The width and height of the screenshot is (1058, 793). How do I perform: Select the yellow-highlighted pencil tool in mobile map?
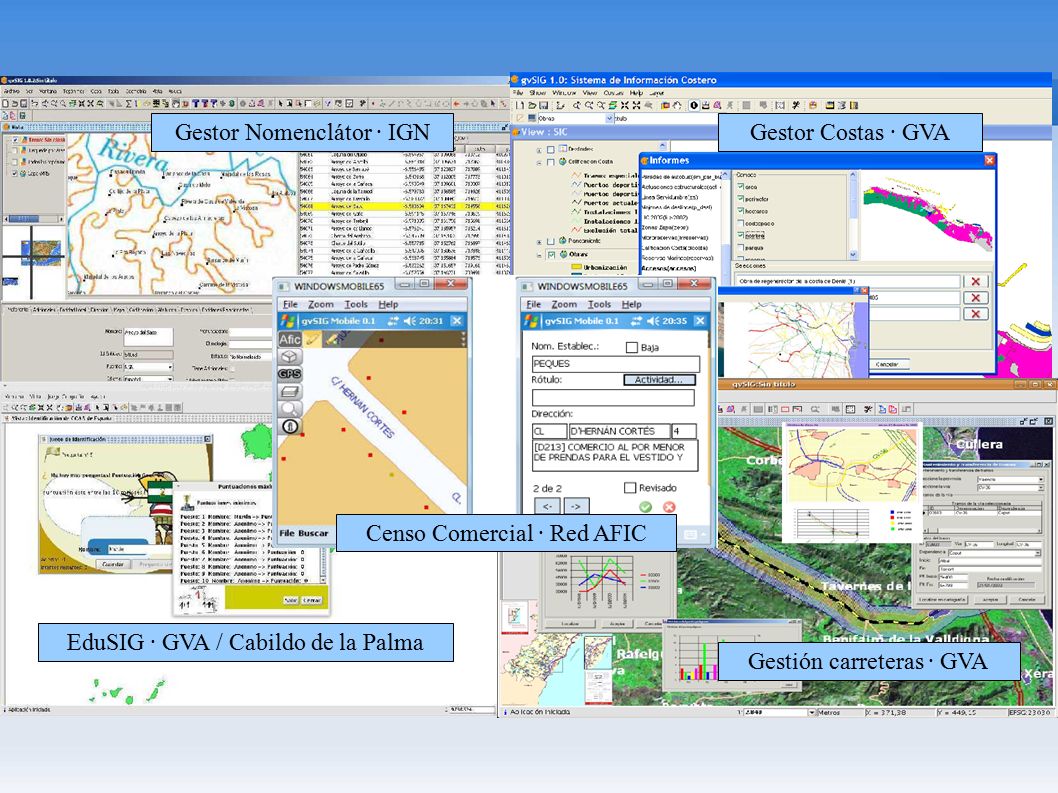tap(312, 339)
